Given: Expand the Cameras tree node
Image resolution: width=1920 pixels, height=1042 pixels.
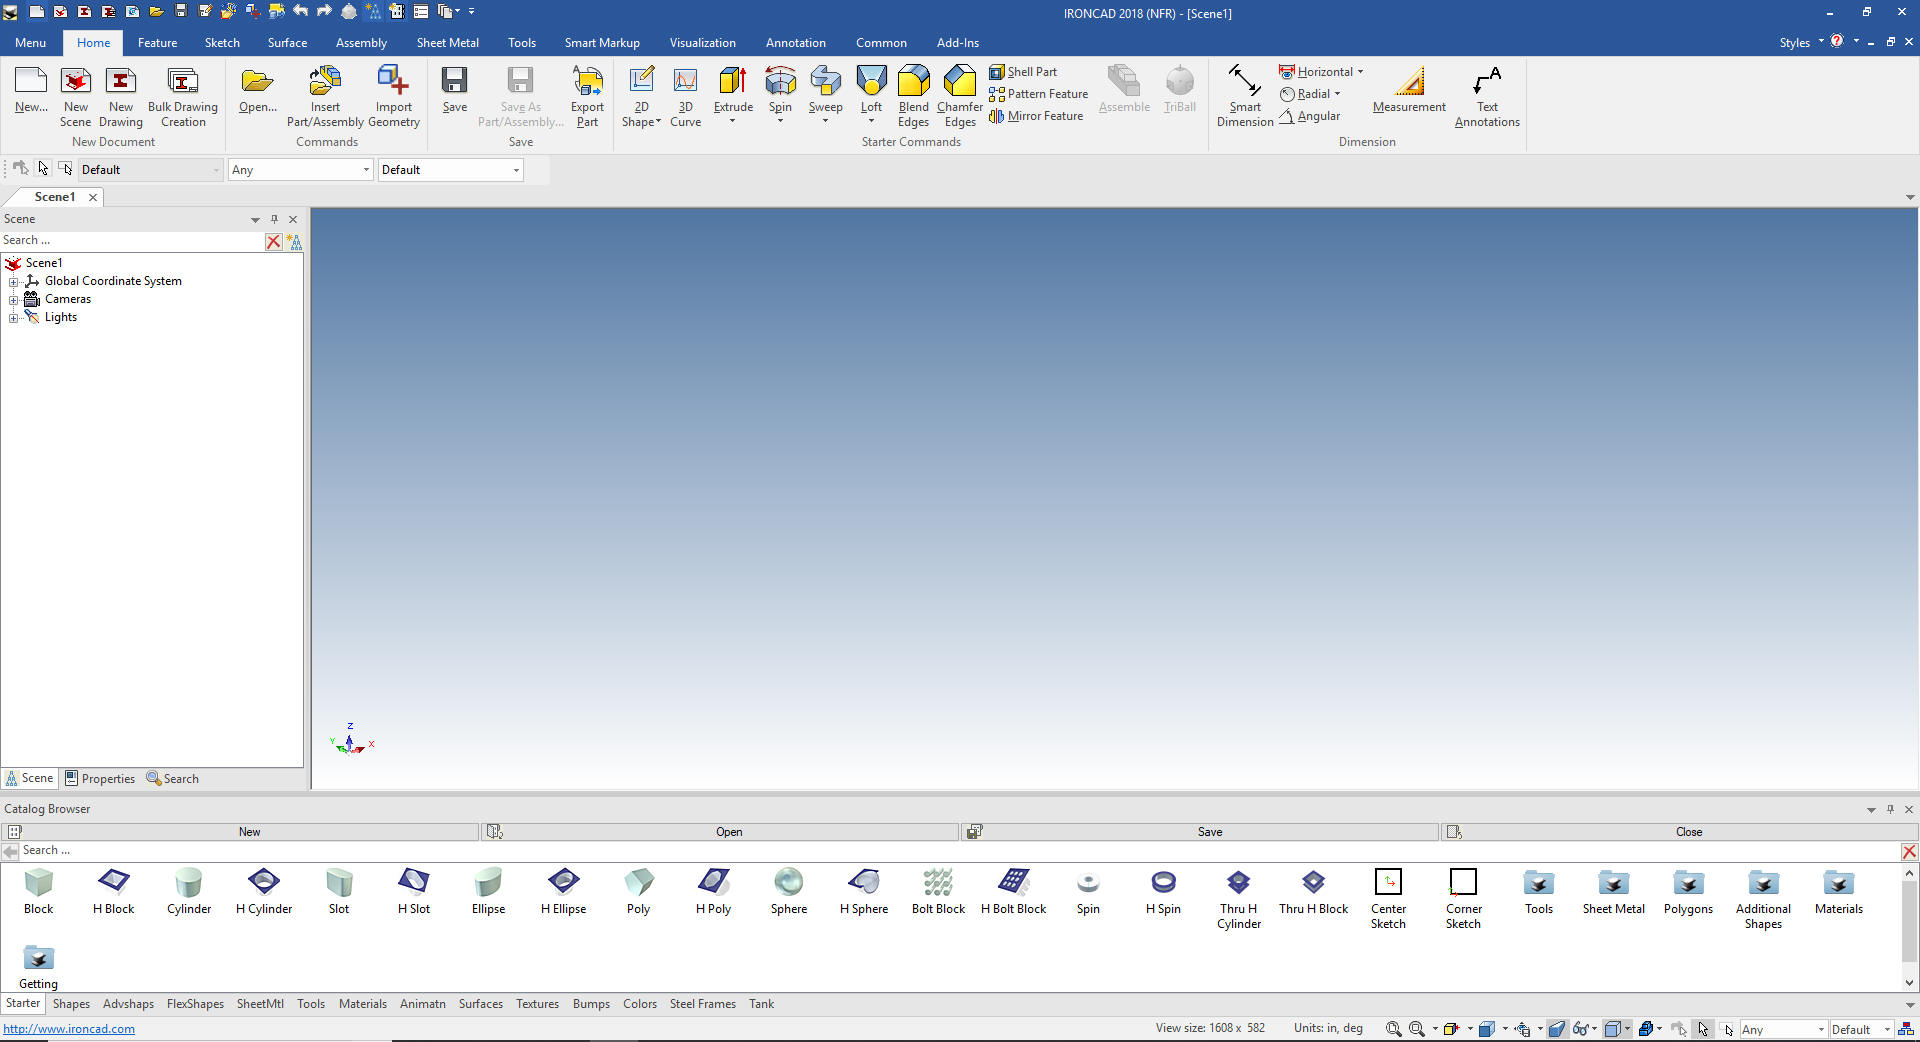Looking at the screenshot, I should (14, 300).
